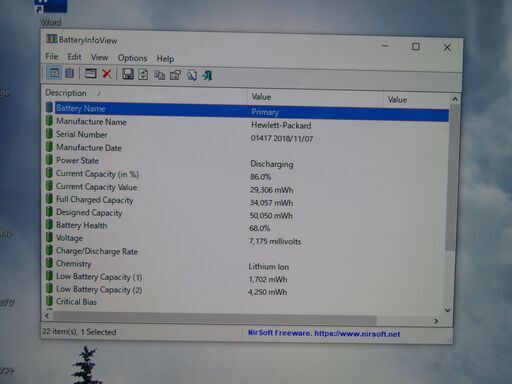Click the horizontal scrollbar right arrow
Image resolution: width=512 pixels, height=384 pixels.
(x=436, y=321)
